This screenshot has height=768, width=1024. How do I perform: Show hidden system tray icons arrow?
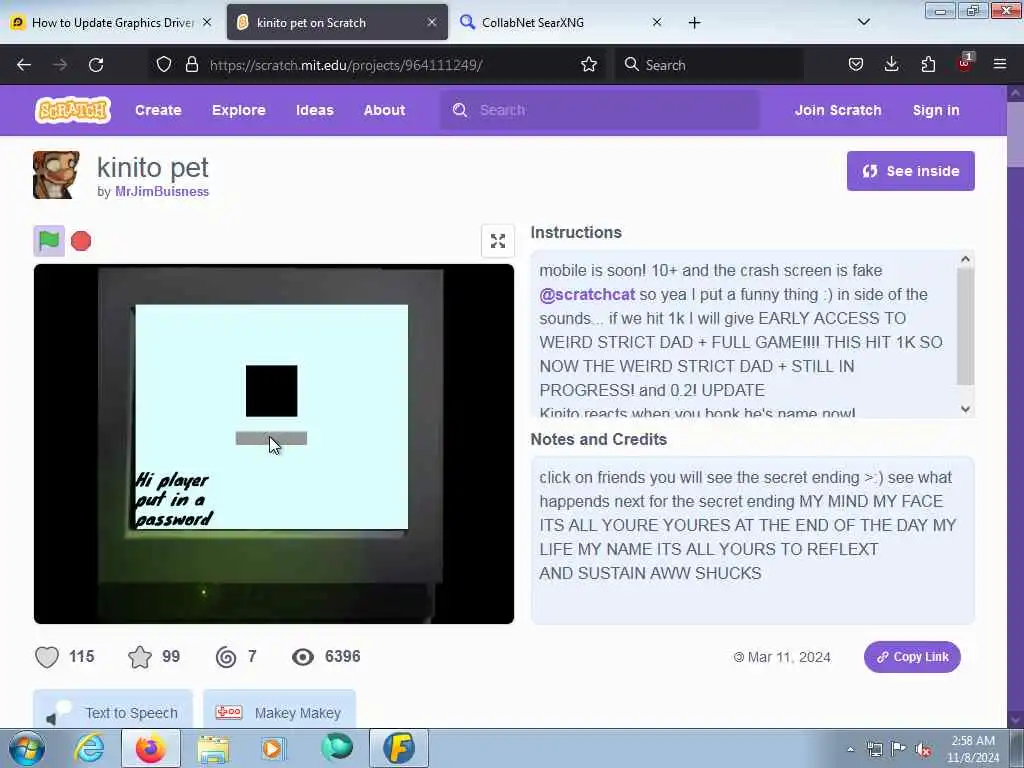point(850,750)
